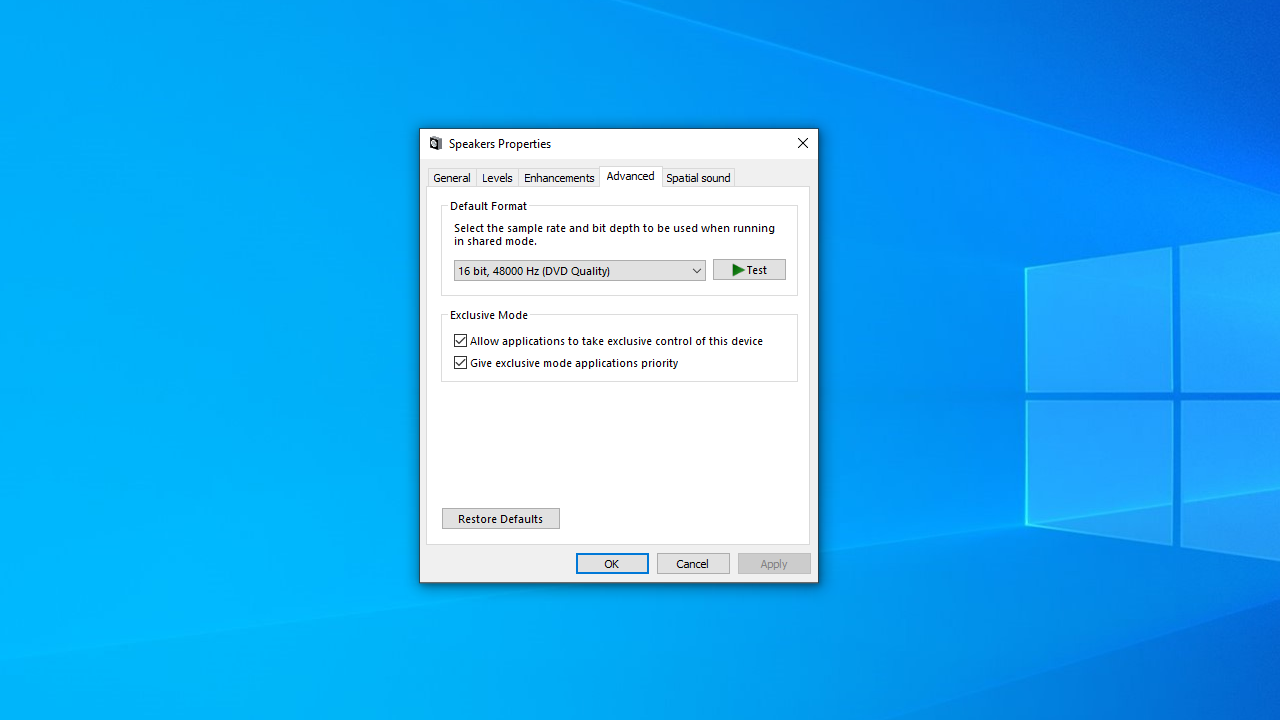
Task: Confirm settings with the OK button
Action: point(612,564)
